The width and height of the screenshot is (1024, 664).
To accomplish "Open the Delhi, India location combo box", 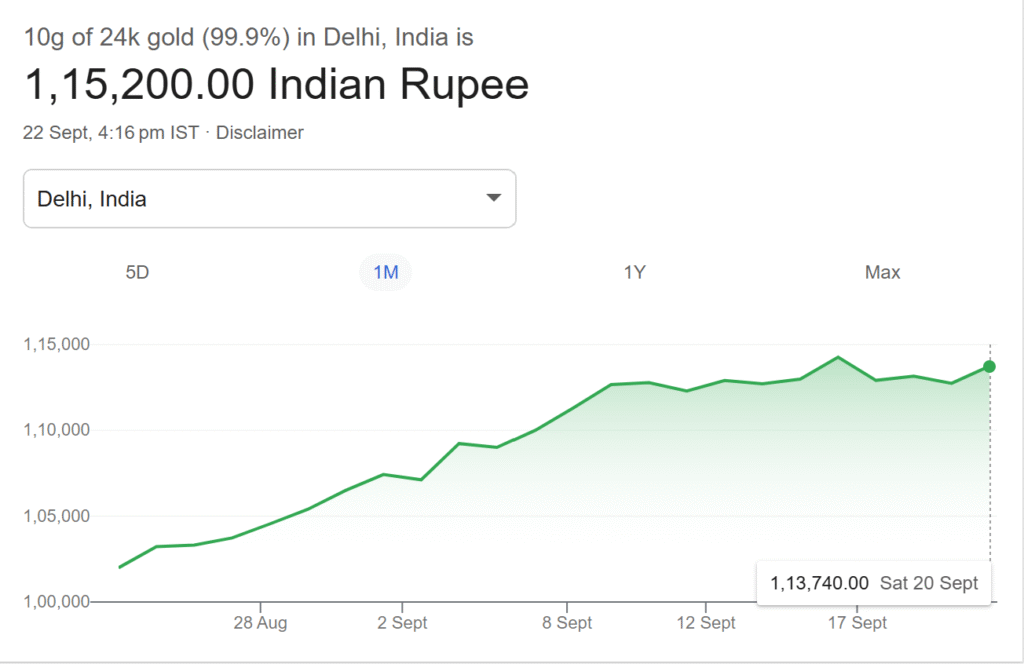I will point(269,198).
